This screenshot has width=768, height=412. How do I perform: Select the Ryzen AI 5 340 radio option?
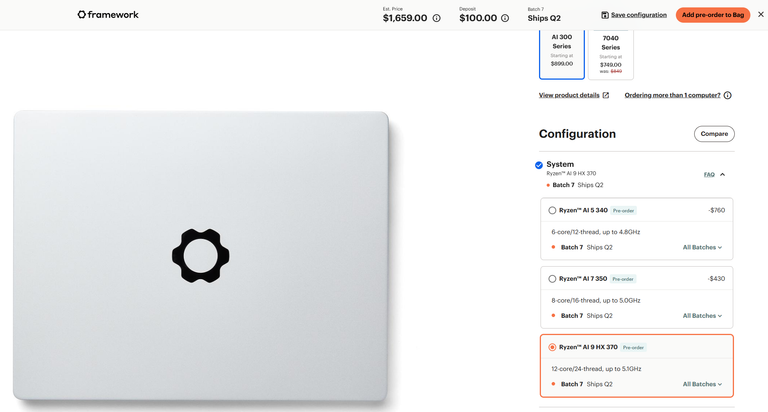click(552, 211)
